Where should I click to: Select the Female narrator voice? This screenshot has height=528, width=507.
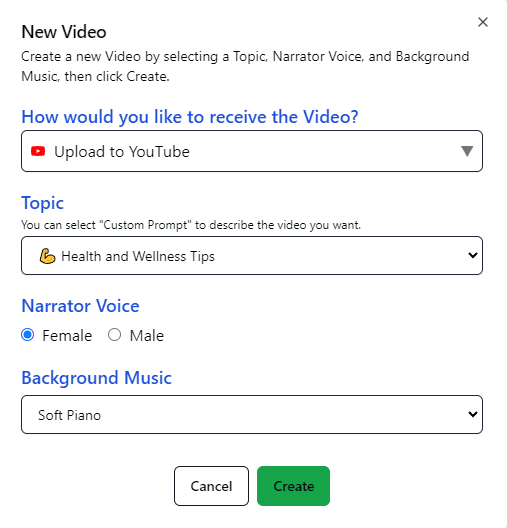pyautogui.click(x=28, y=335)
